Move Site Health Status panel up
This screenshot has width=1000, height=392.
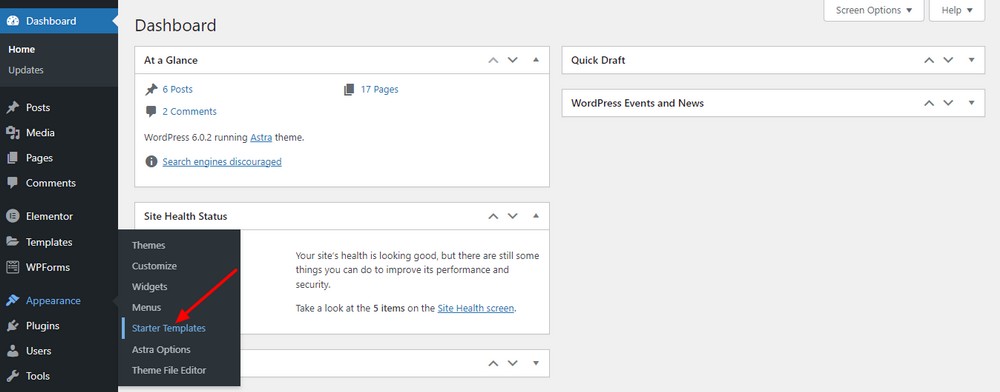(x=493, y=217)
